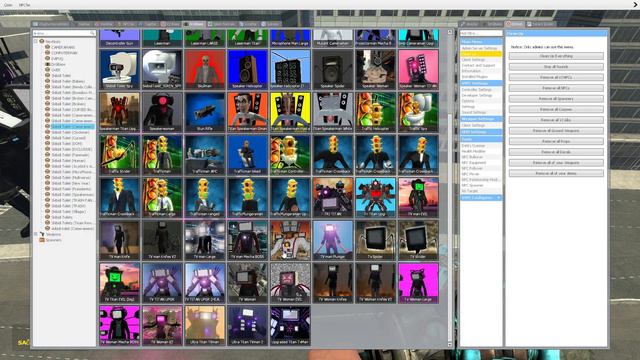The height and width of the screenshot is (360, 640).
Task: Click Stop all Sounds button
Action: tap(556, 67)
